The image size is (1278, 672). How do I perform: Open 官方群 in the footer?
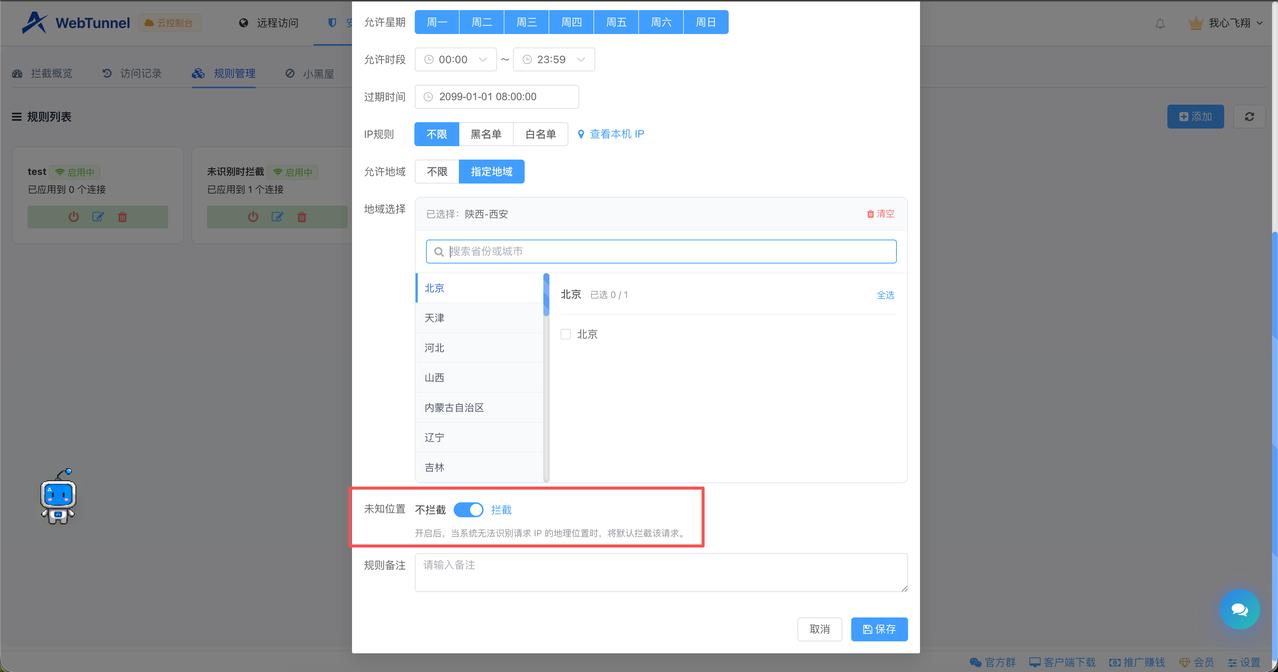(992, 662)
